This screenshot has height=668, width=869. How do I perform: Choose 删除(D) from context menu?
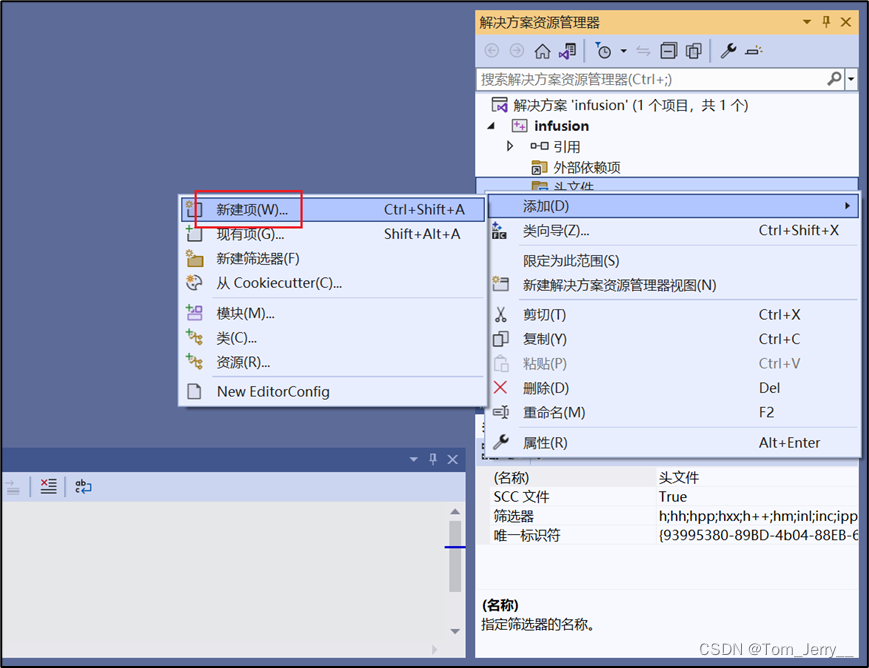point(674,388)
